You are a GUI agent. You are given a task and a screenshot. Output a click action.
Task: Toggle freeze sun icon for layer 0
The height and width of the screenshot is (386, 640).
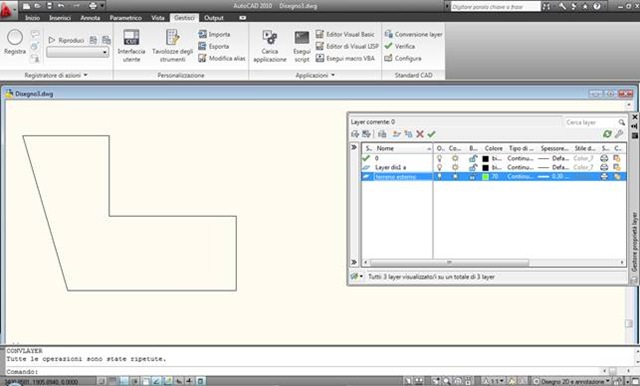tap(455, 158)
